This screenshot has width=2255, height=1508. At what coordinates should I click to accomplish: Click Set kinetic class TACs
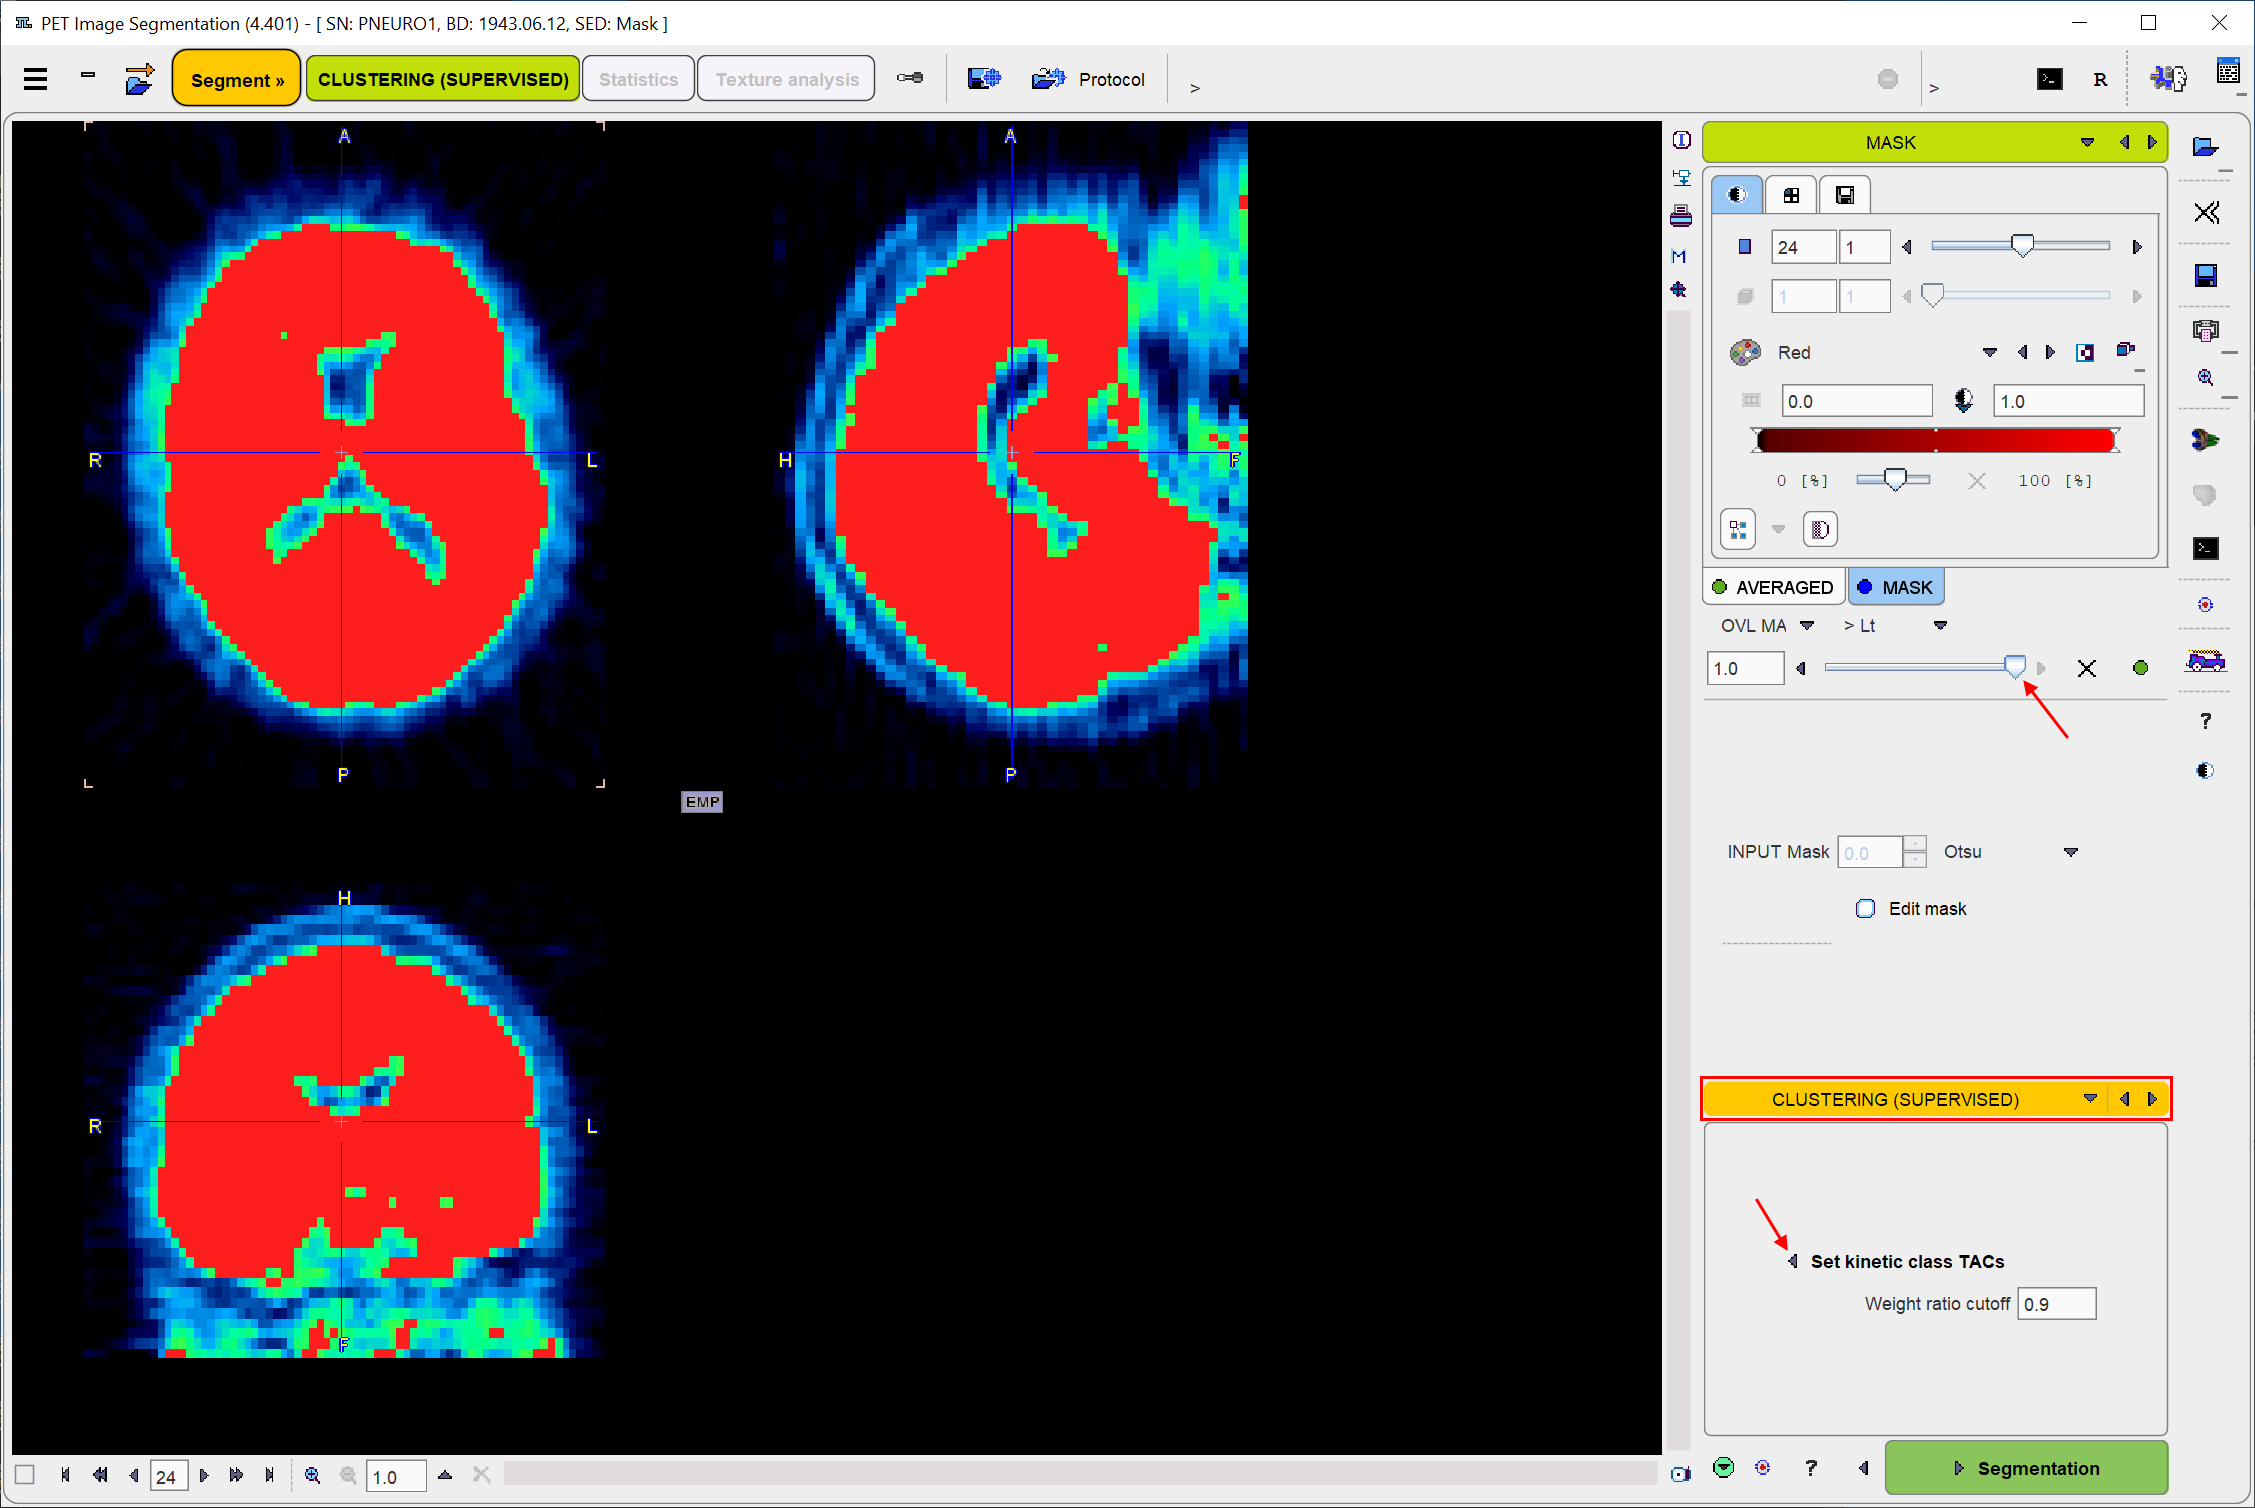click(x=1907, y=1261)
